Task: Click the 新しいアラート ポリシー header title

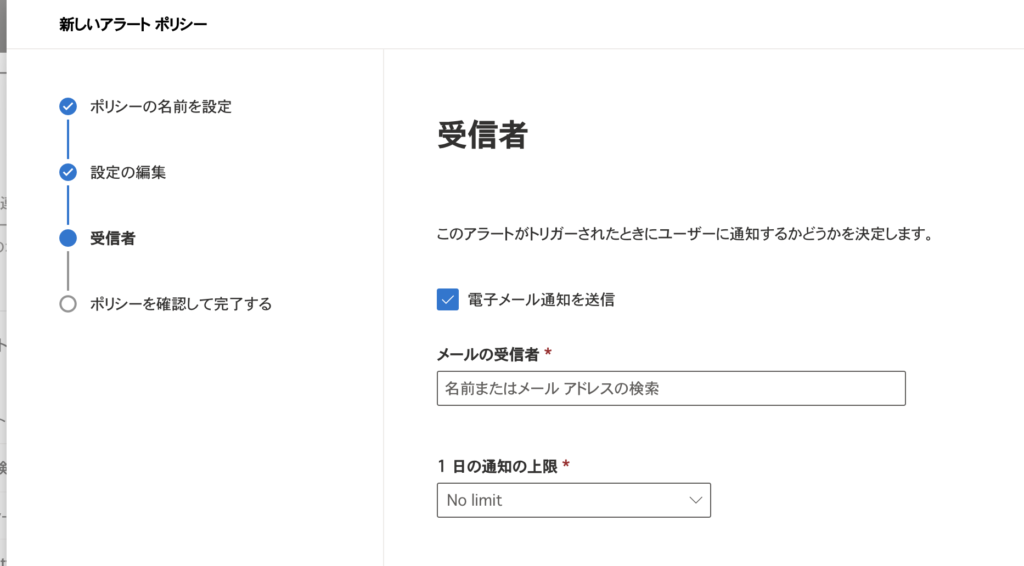Action: pyautogui.click(x=133, y=24)
